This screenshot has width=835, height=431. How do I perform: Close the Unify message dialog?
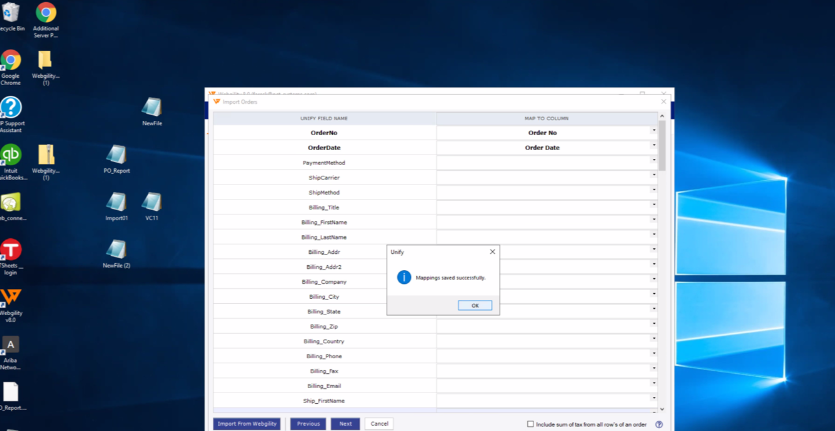pyautogui.click(x=492, y=251)
